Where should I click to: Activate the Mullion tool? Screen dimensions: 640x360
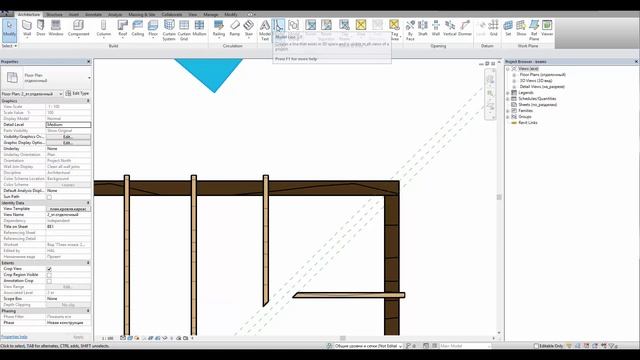(199, 29)
